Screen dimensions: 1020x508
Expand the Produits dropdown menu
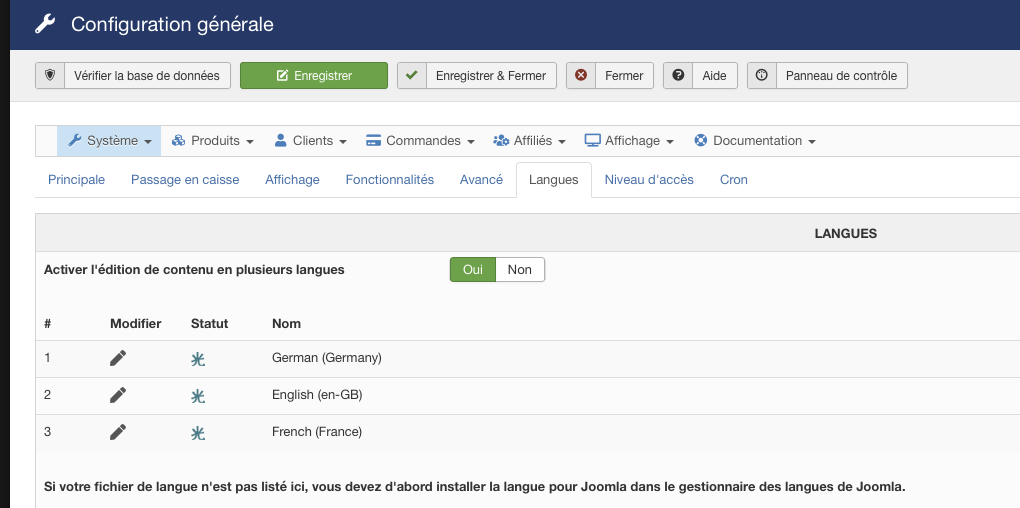coord(212,141)
